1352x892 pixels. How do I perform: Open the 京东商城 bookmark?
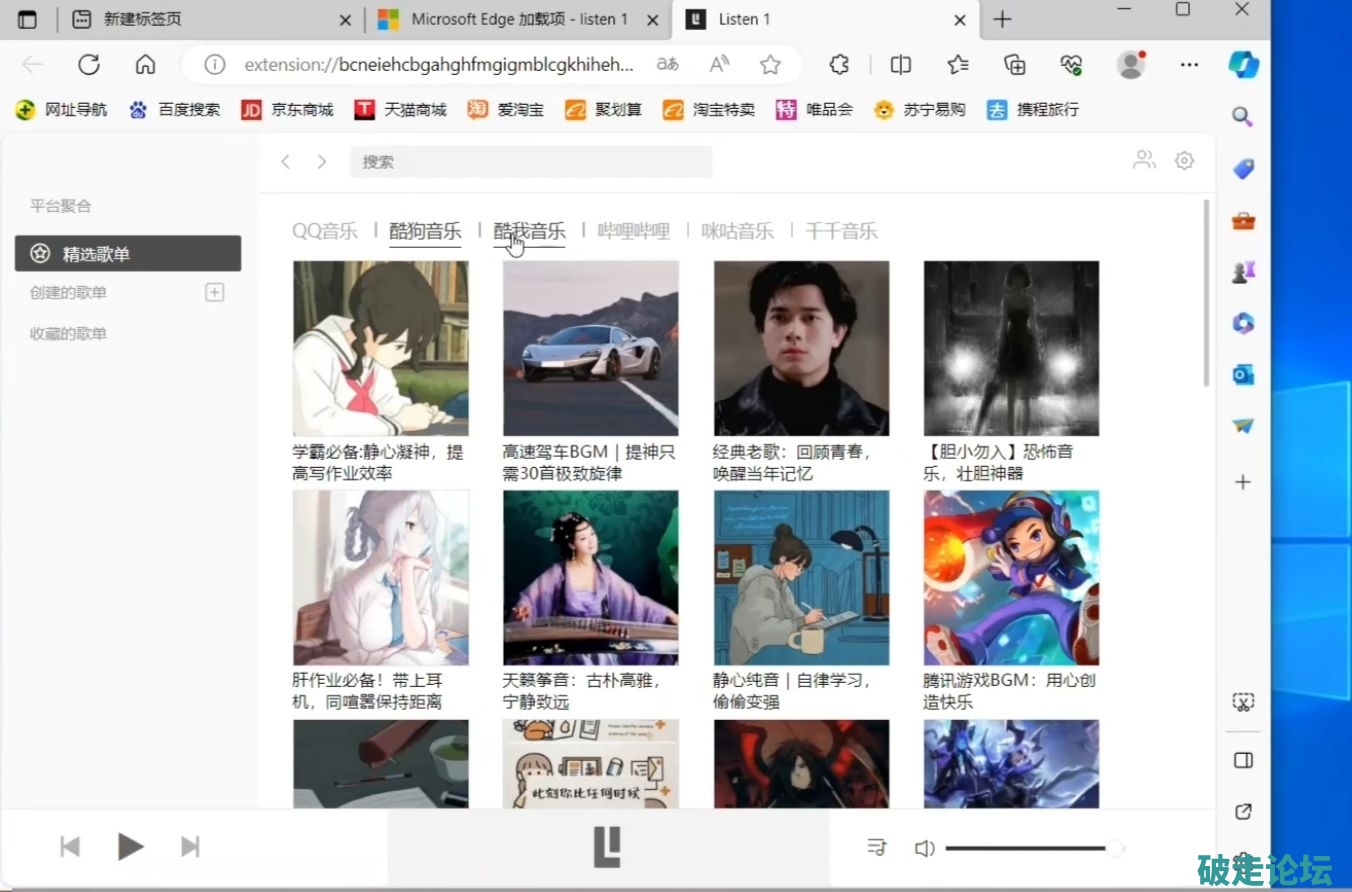[288, 110]
